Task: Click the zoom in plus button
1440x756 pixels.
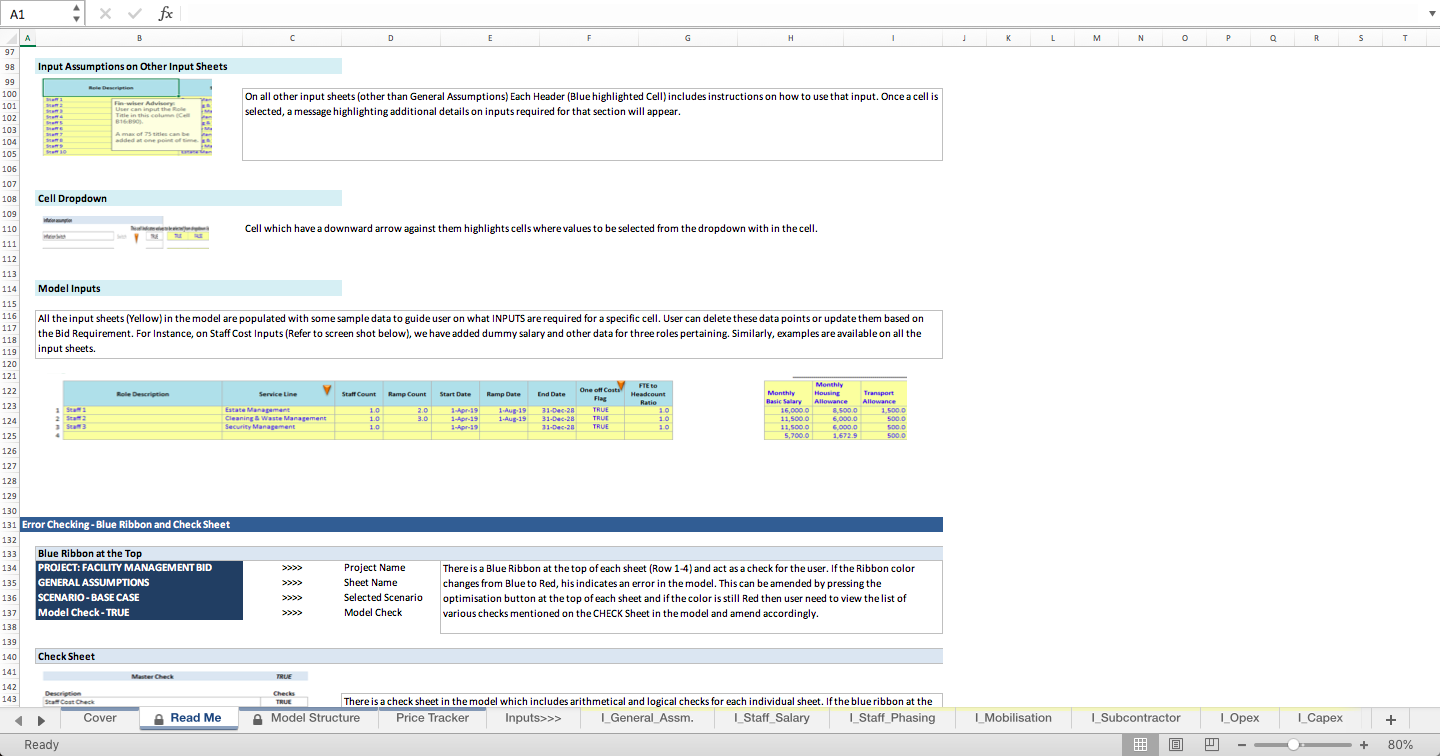Action: tap(1364, 745)
